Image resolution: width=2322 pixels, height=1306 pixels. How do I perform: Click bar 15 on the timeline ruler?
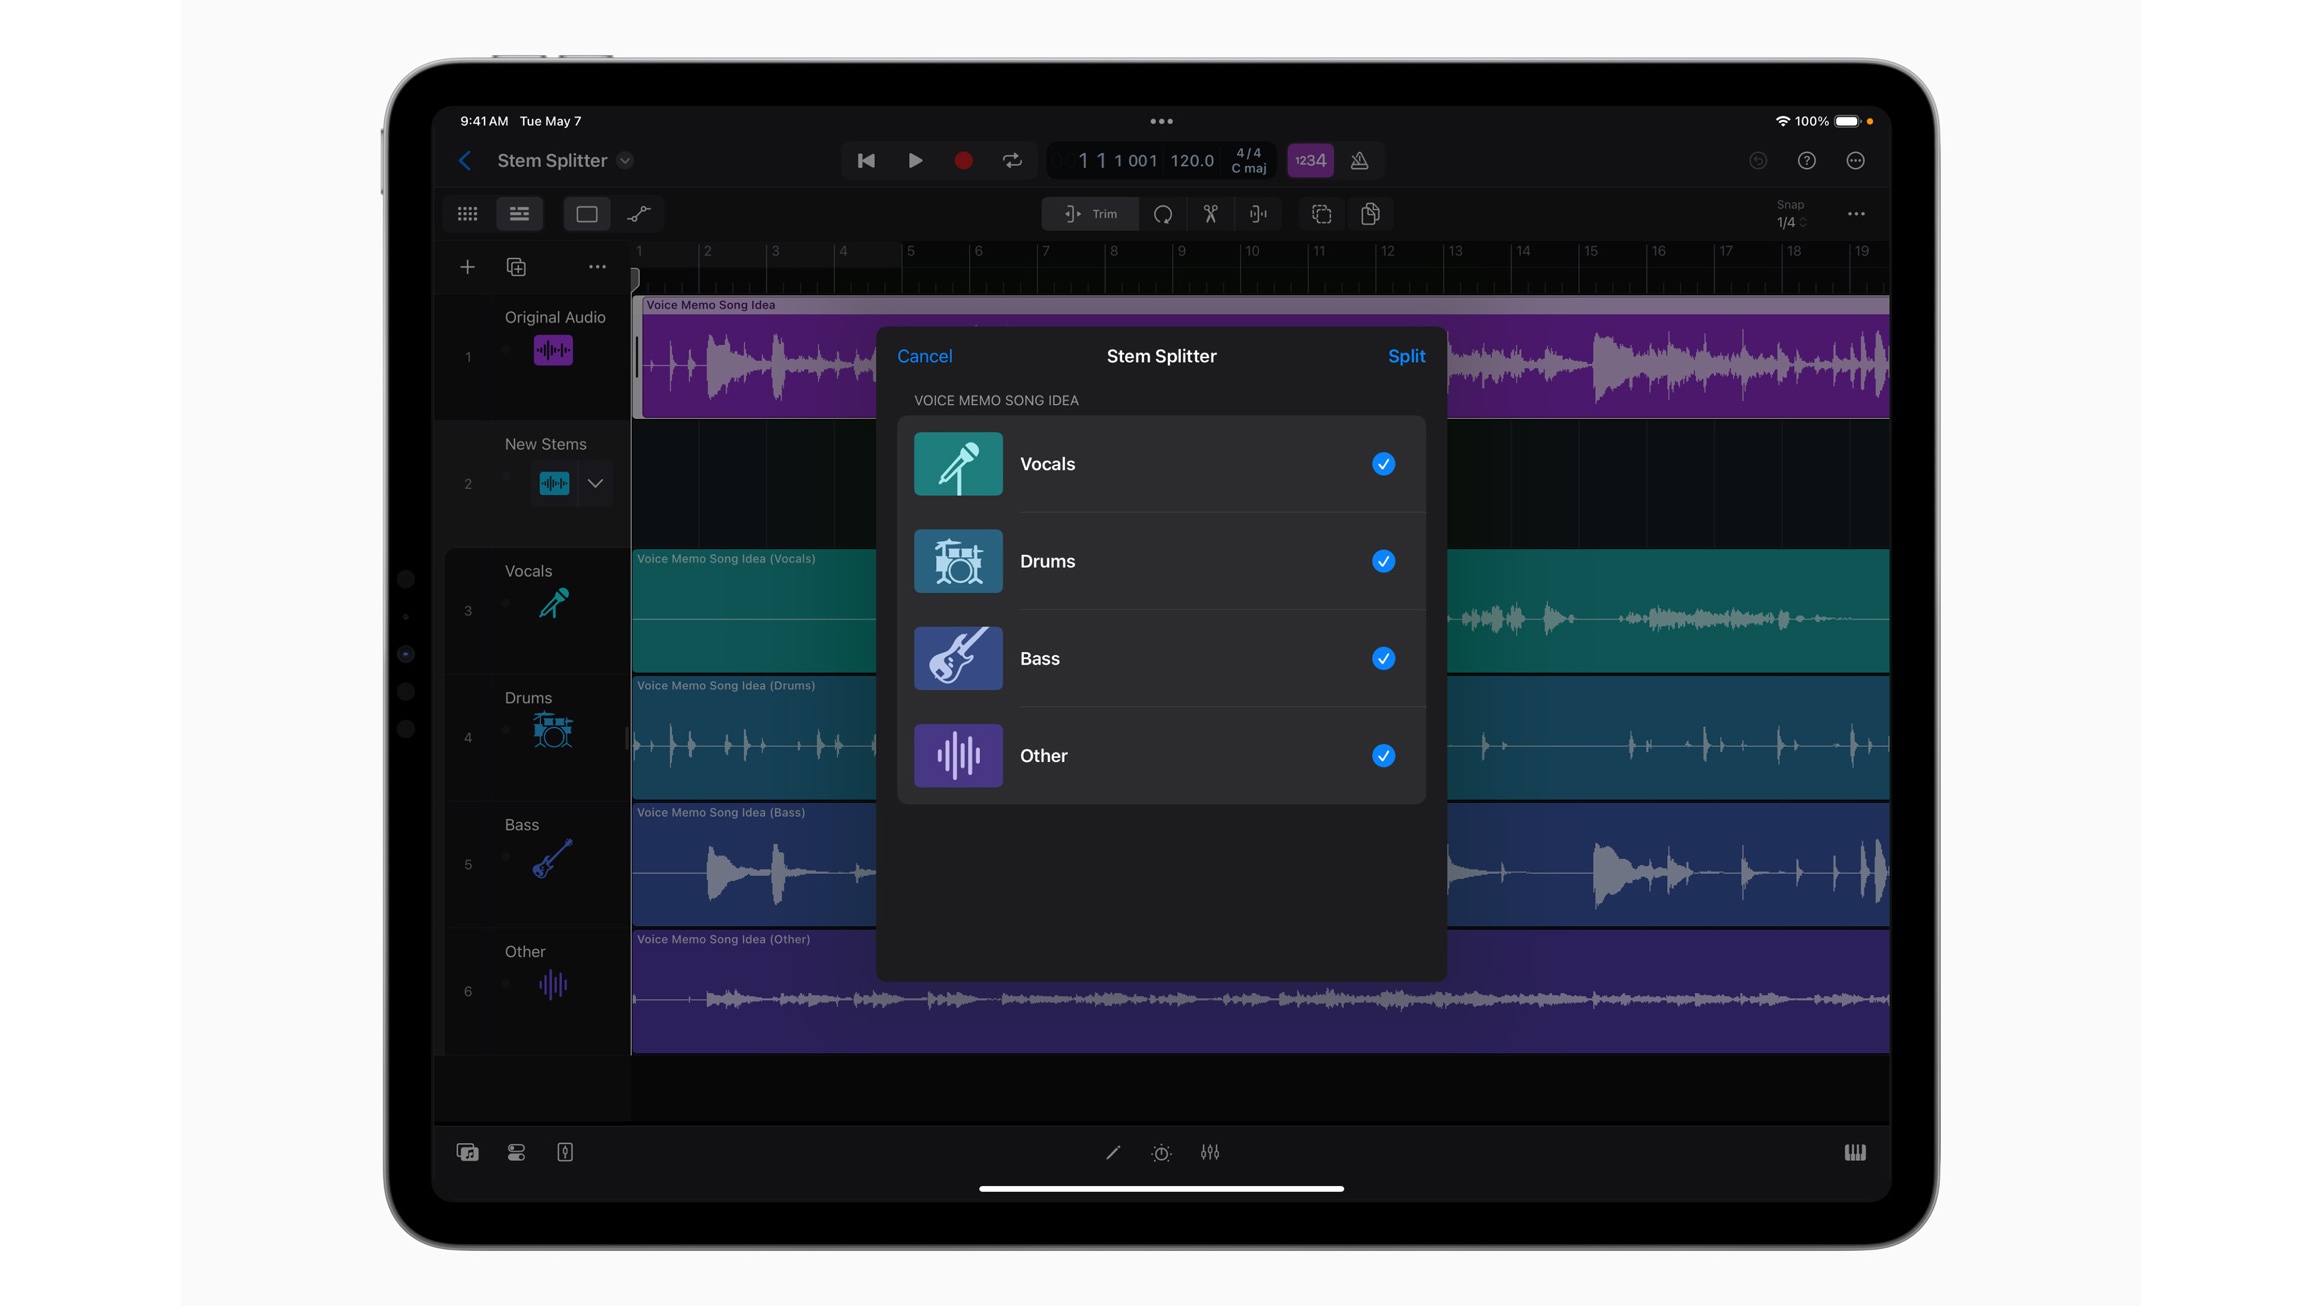[1590, 252]
